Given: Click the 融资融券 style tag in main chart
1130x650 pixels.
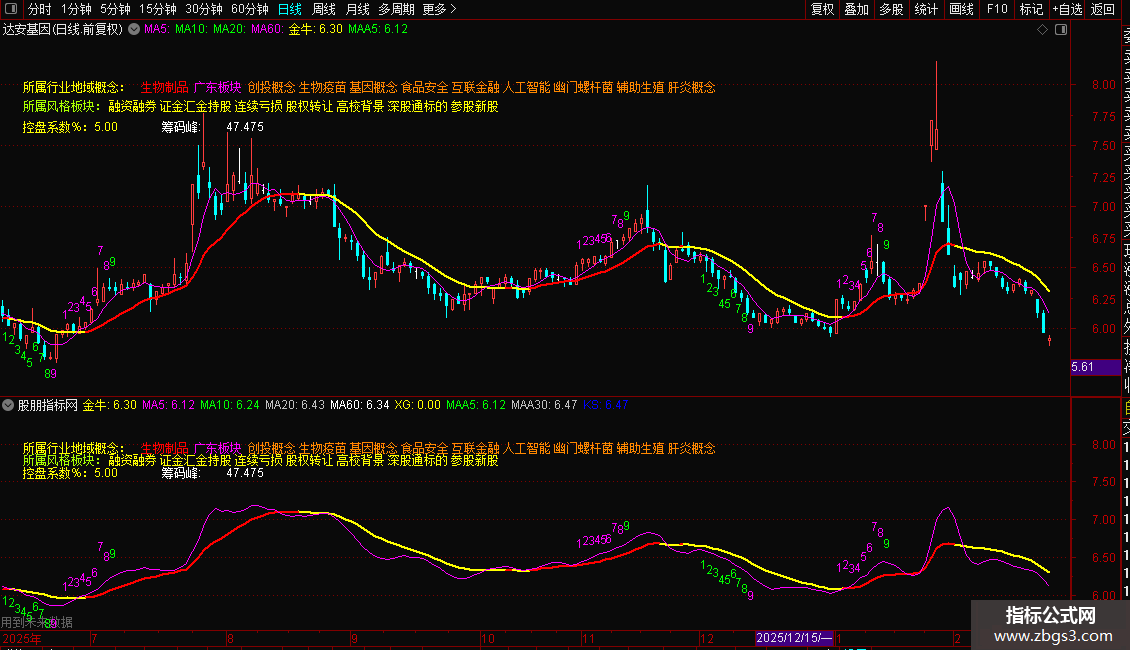Looking at the screenshot, I should pyautogui.click(x=132, y=107).
